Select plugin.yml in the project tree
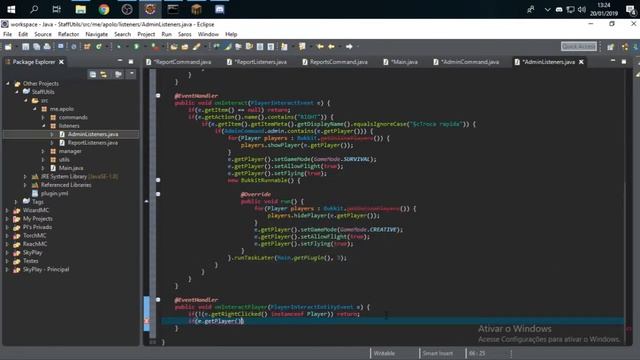Image resolution: width=640 pixels, height=360 pixels. click(x=55, y=194)
